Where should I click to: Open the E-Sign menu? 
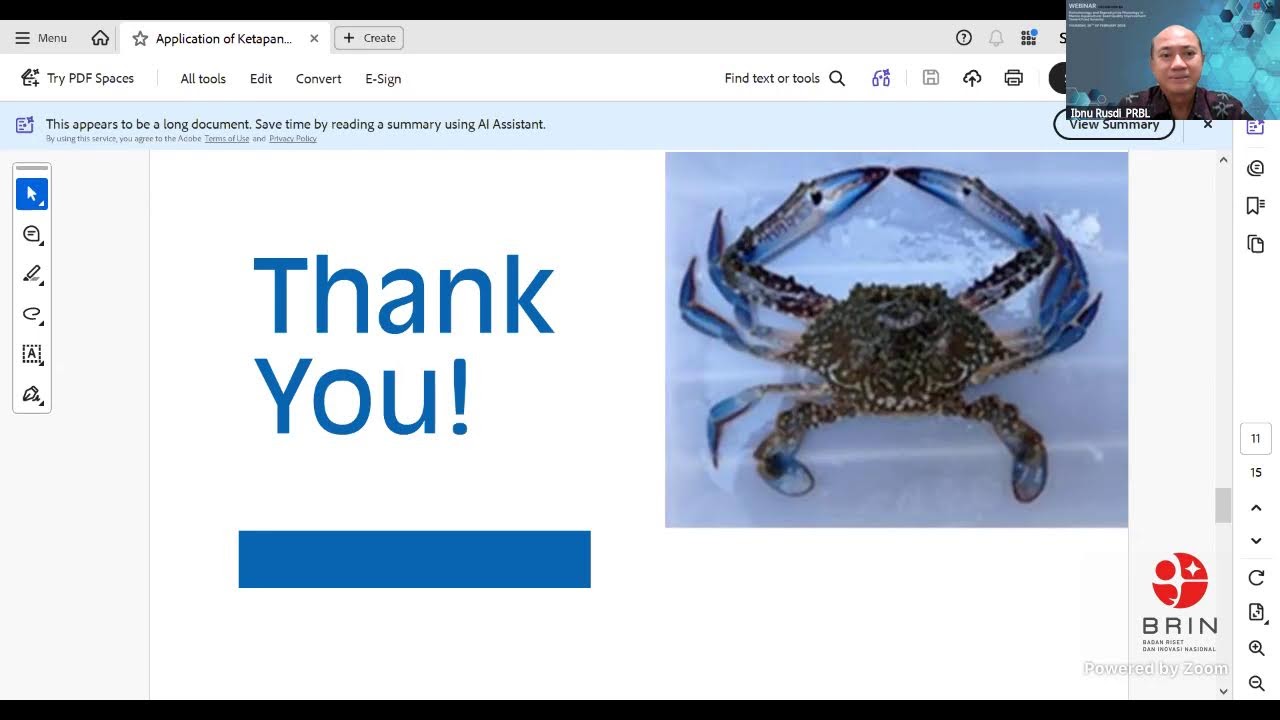click(383, 78)
